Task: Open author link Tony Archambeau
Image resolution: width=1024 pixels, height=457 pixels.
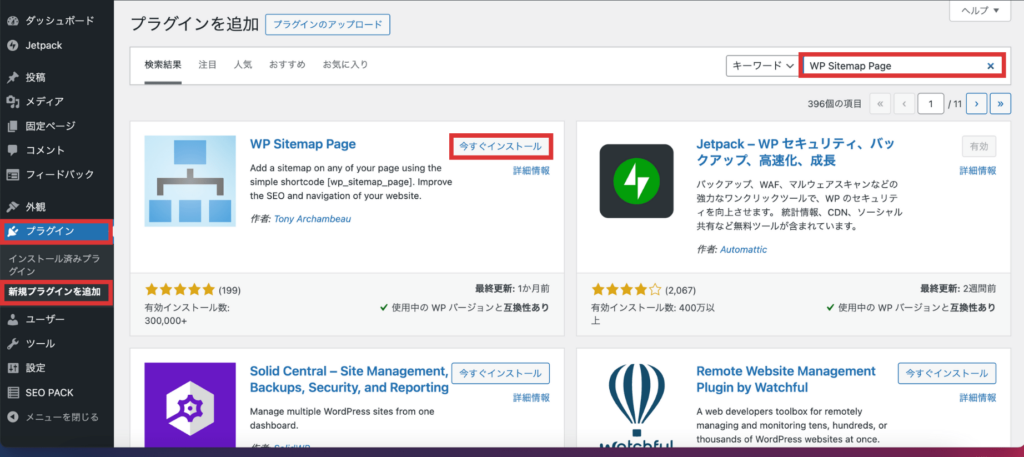Action: pos(313,219)
